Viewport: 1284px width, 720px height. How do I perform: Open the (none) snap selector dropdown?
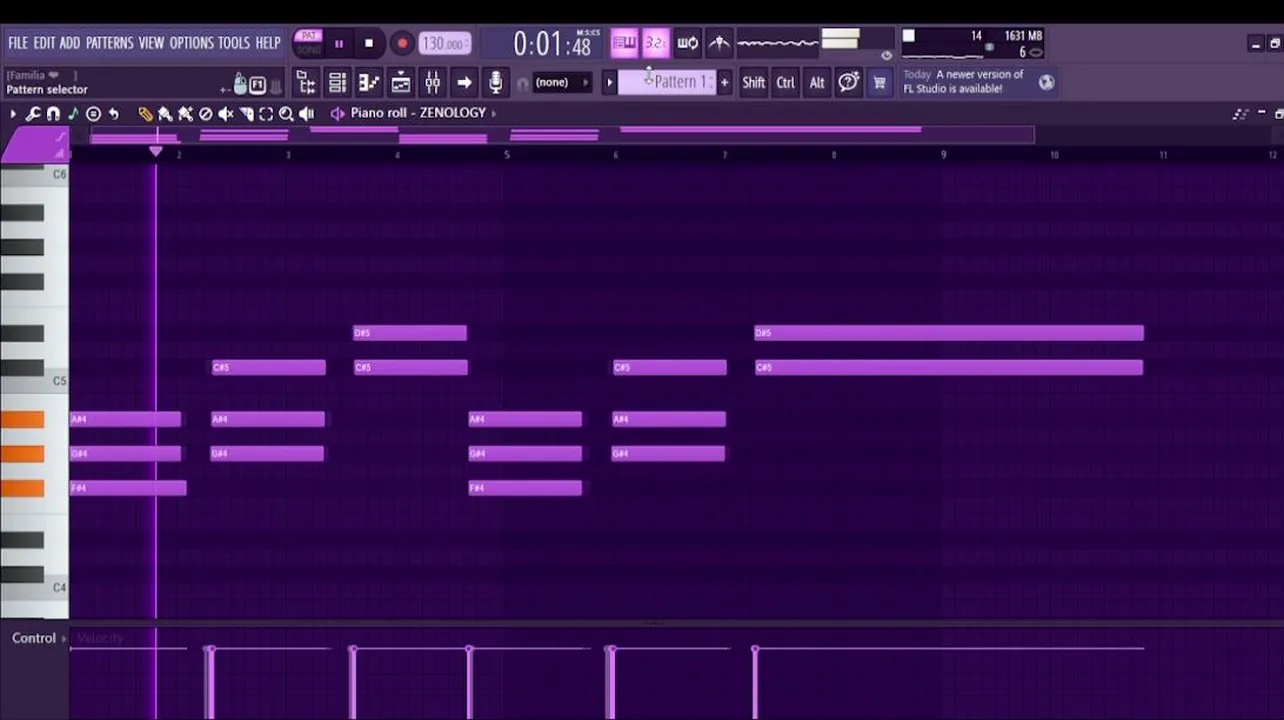pyautogui.click(x=562, y=83)
